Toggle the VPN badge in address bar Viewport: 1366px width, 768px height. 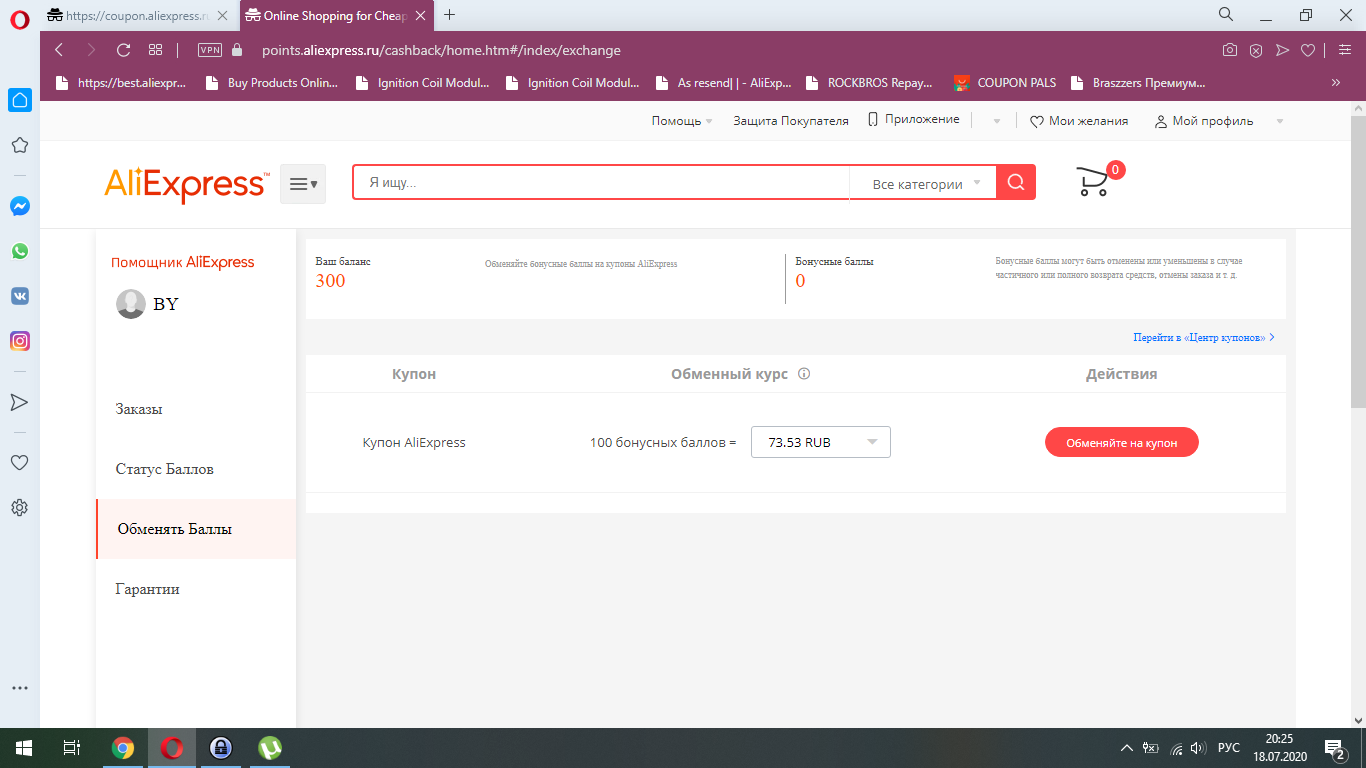[x=209, y=50]
